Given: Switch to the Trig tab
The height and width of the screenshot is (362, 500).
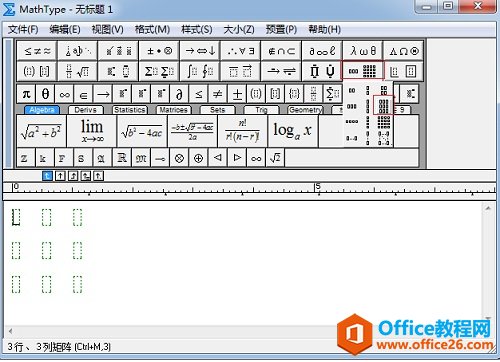Looking at the screenshot, I should click(x=261, y=110).
